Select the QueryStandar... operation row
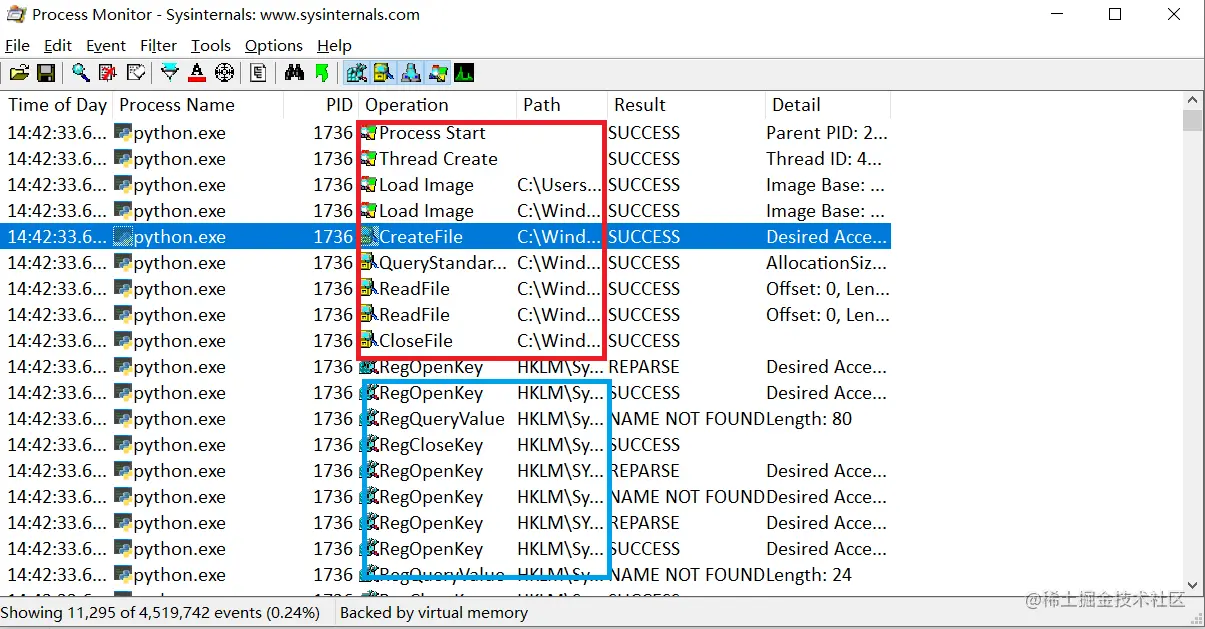 (446, 263)
